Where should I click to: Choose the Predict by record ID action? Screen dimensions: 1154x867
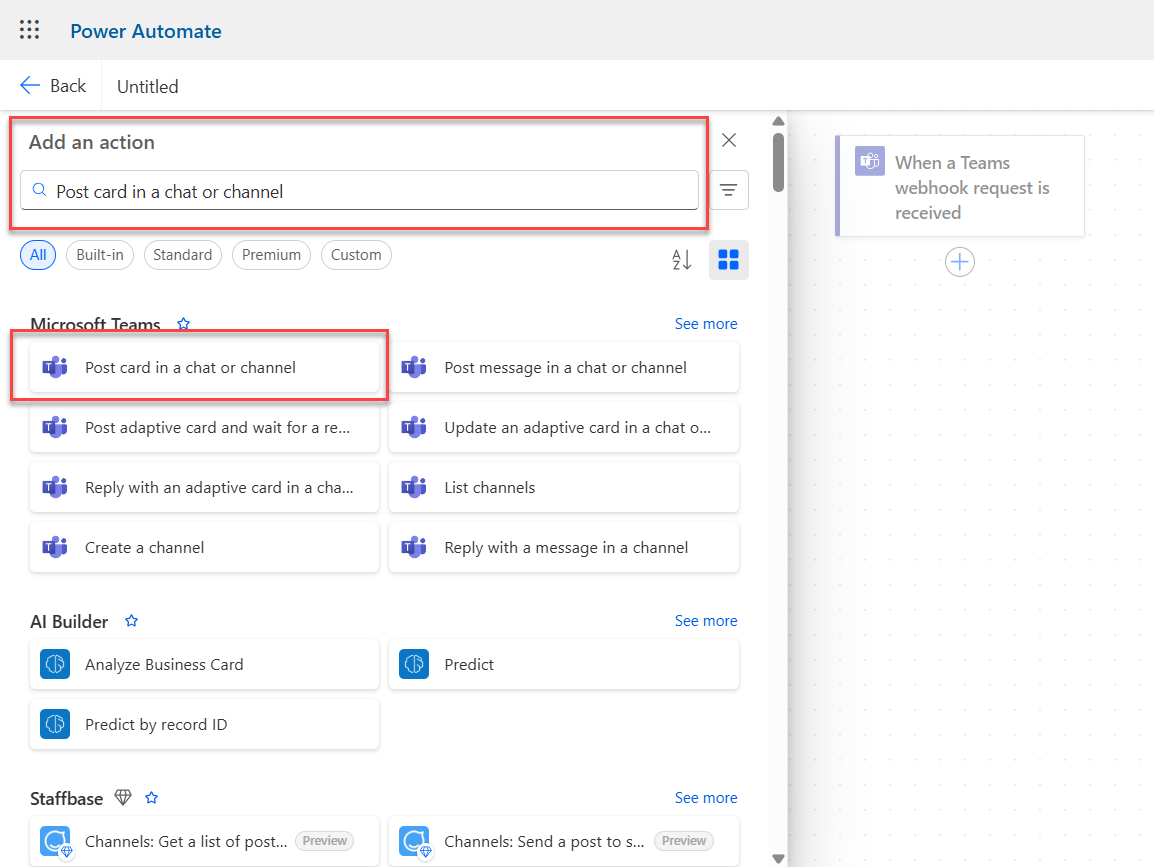click(205, 724)
